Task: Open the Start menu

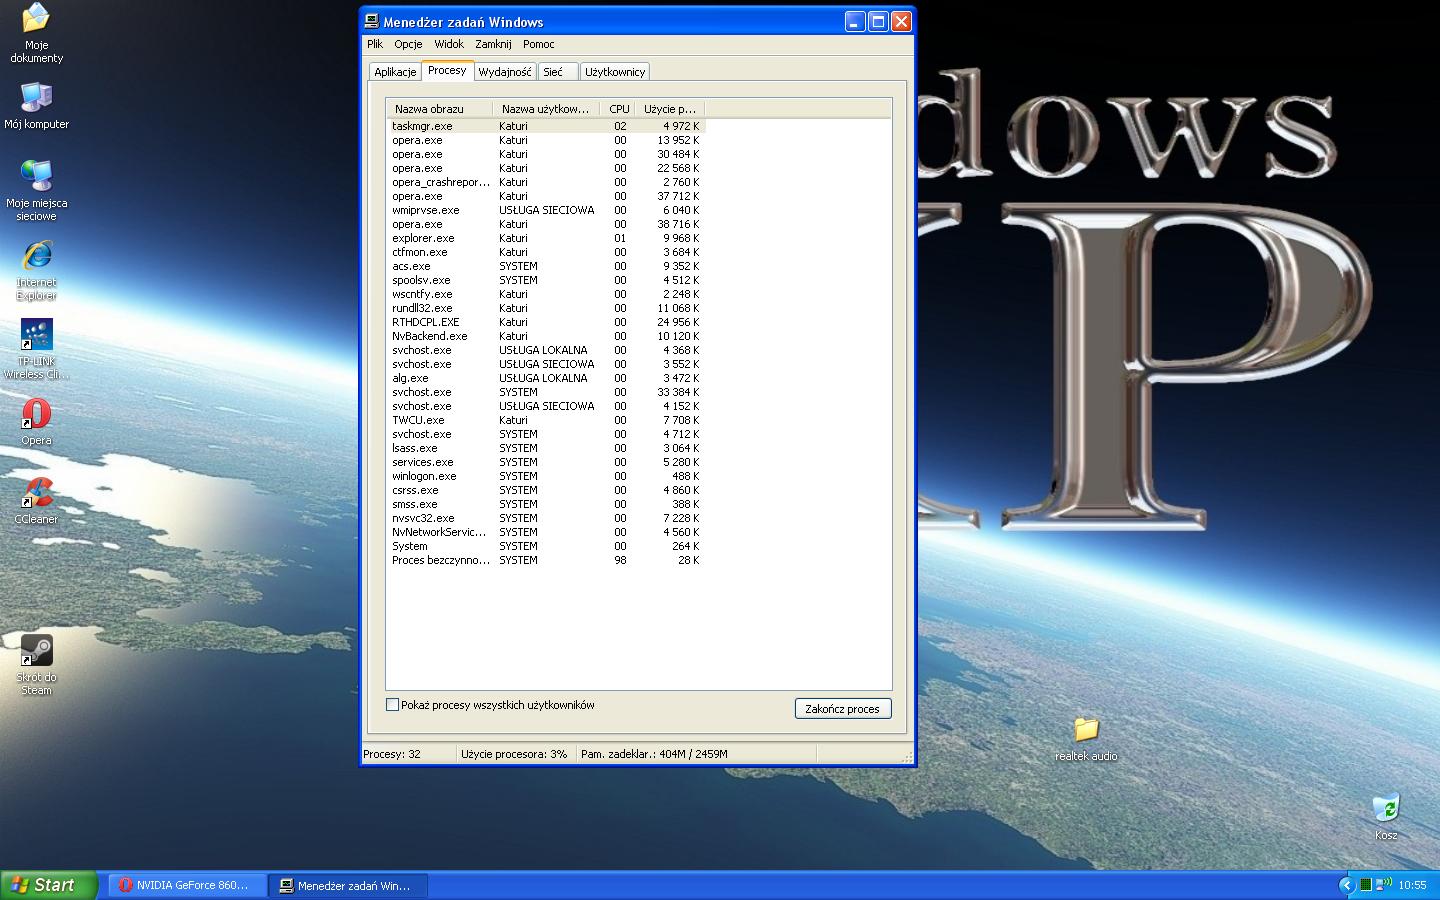Action: tap(47, 885)
